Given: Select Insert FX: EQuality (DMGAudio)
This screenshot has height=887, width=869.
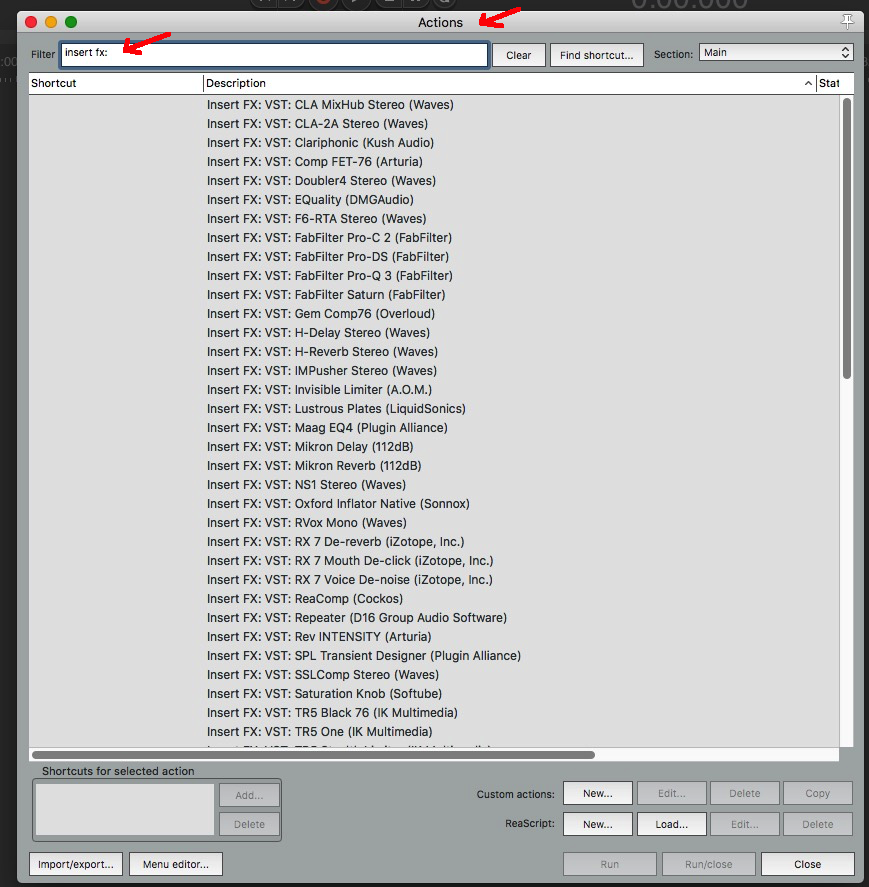Looking at the screenshot, I should point(310,200).
